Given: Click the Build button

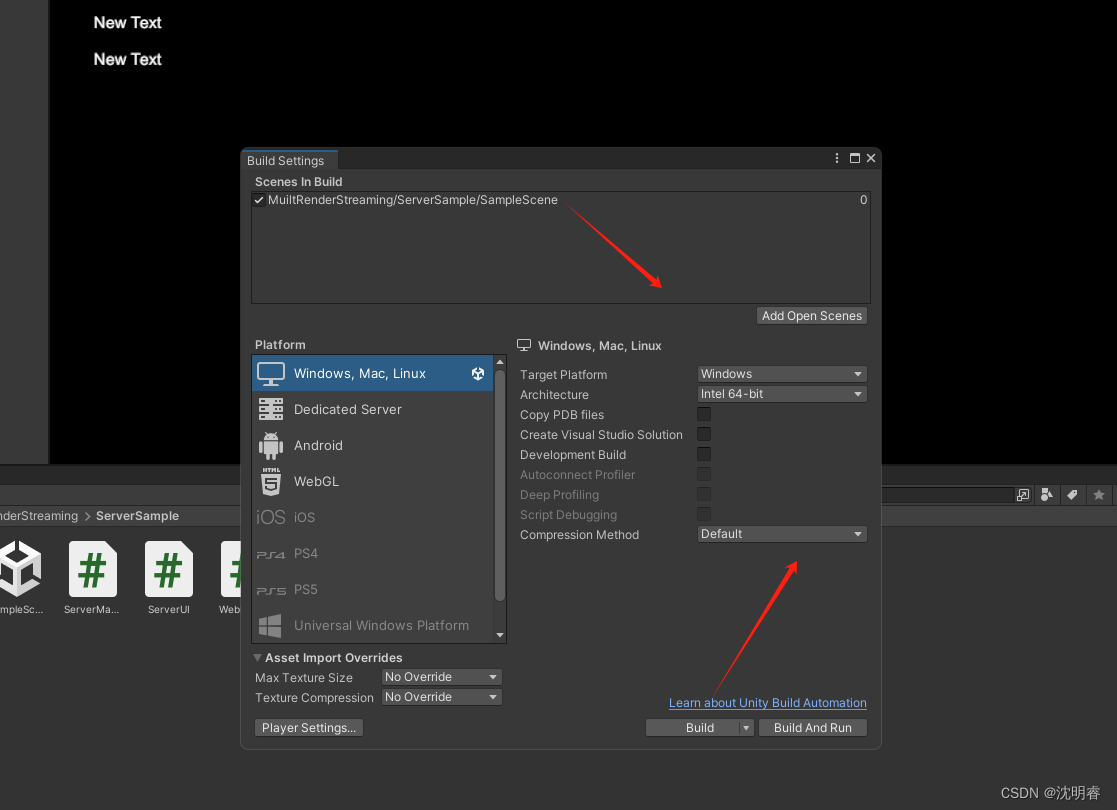Looking at the screenshot, I should (x=693, y=727).
